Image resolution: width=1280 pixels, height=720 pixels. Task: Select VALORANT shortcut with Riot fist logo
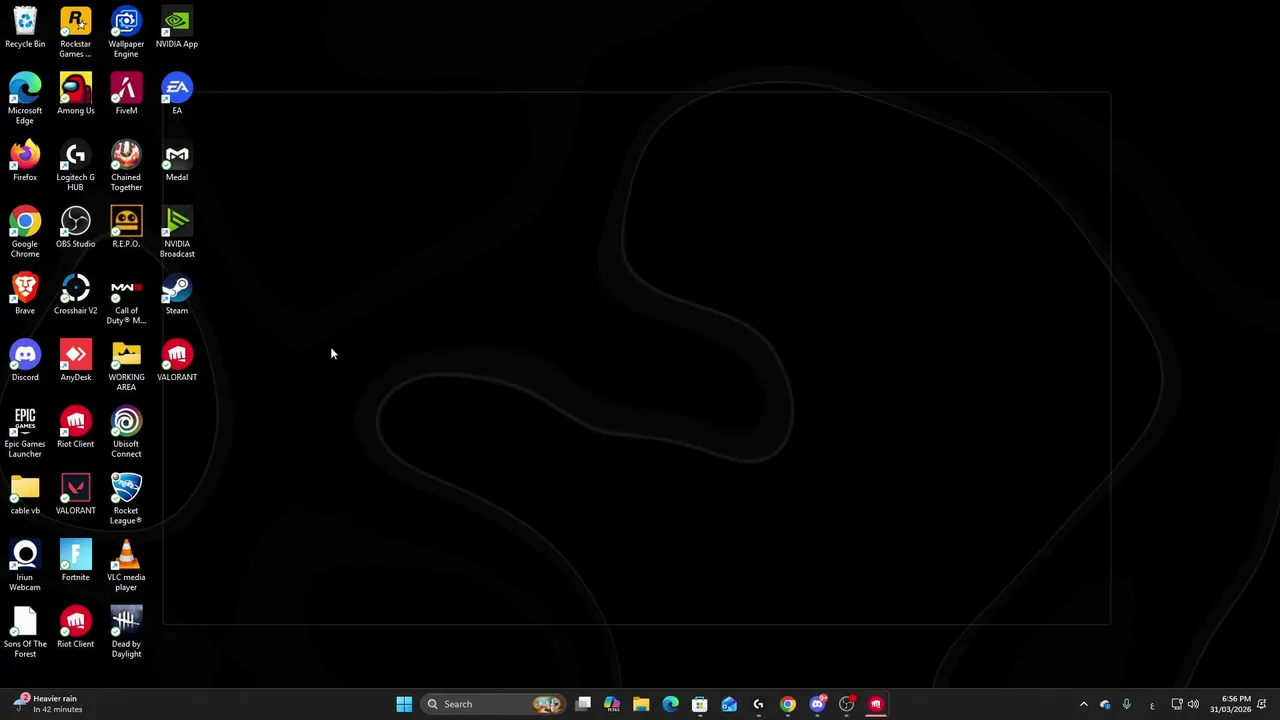pyautogui.click(x=177, y=361)
